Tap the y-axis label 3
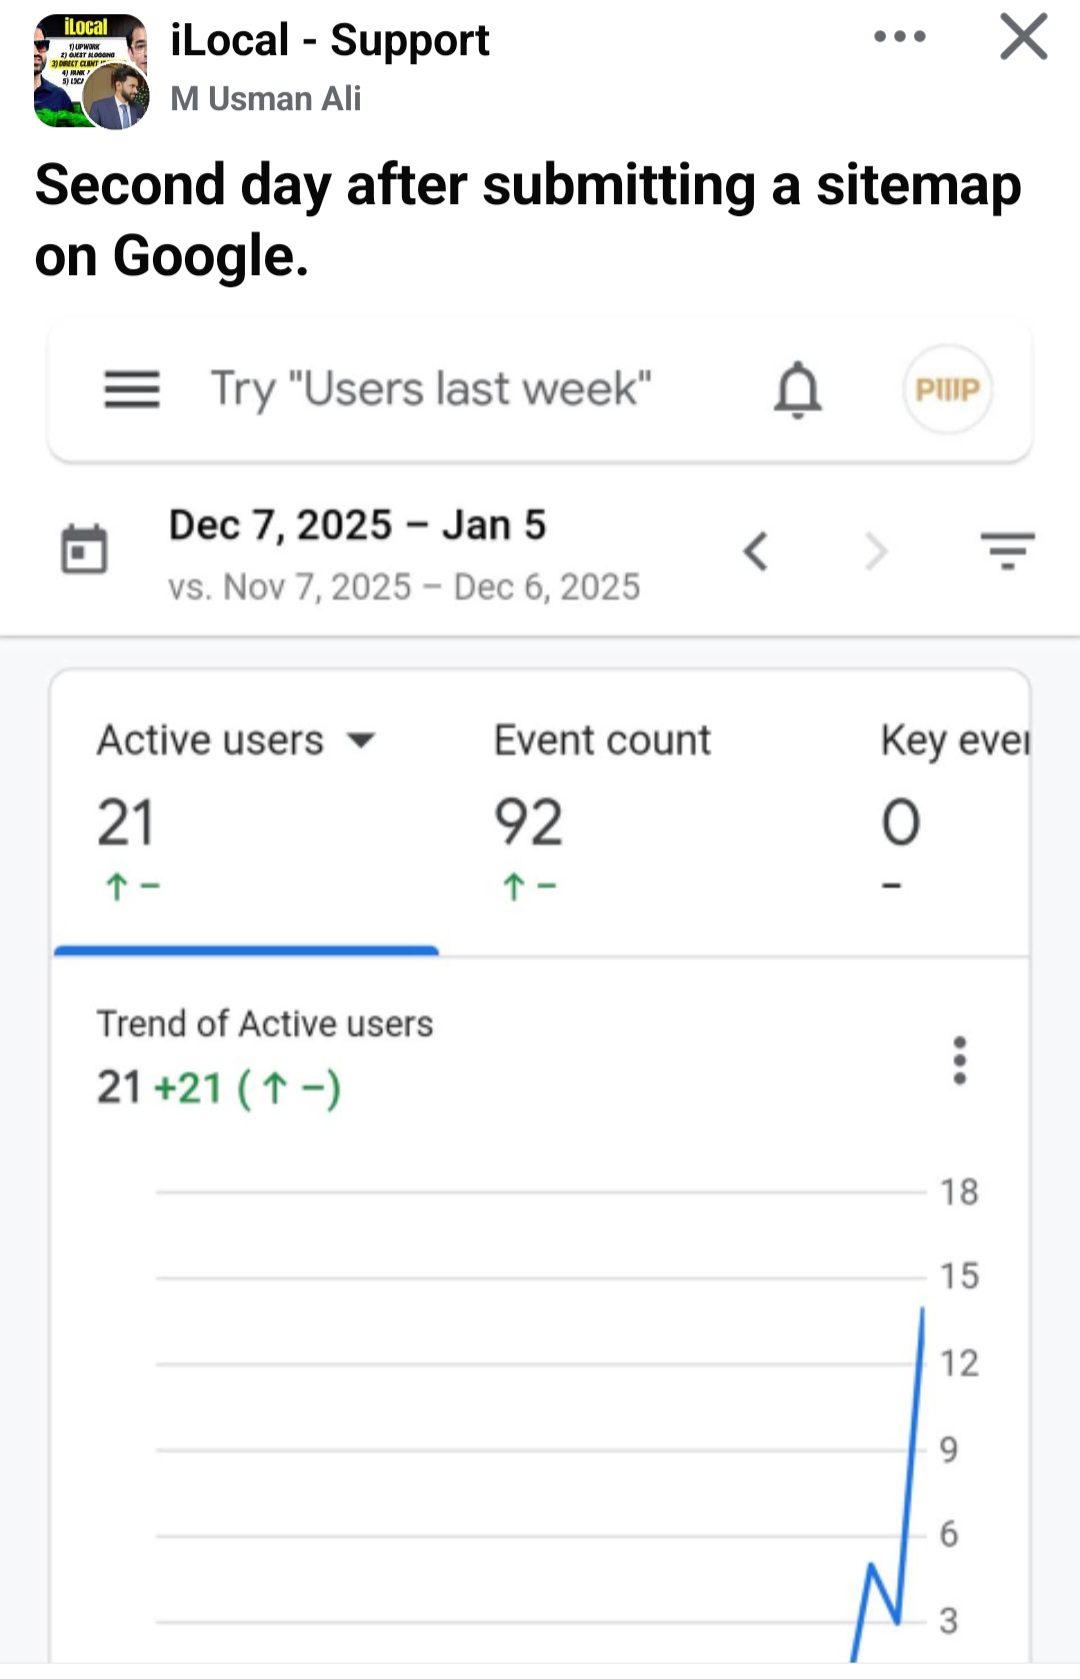 click(x=949, y=1620)
